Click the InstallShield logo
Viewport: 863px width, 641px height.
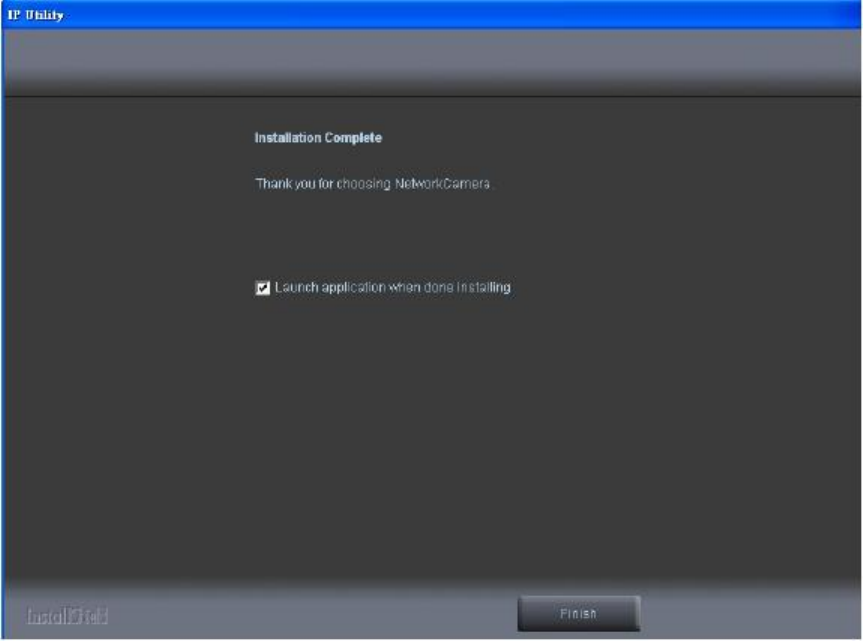point(67,616)
